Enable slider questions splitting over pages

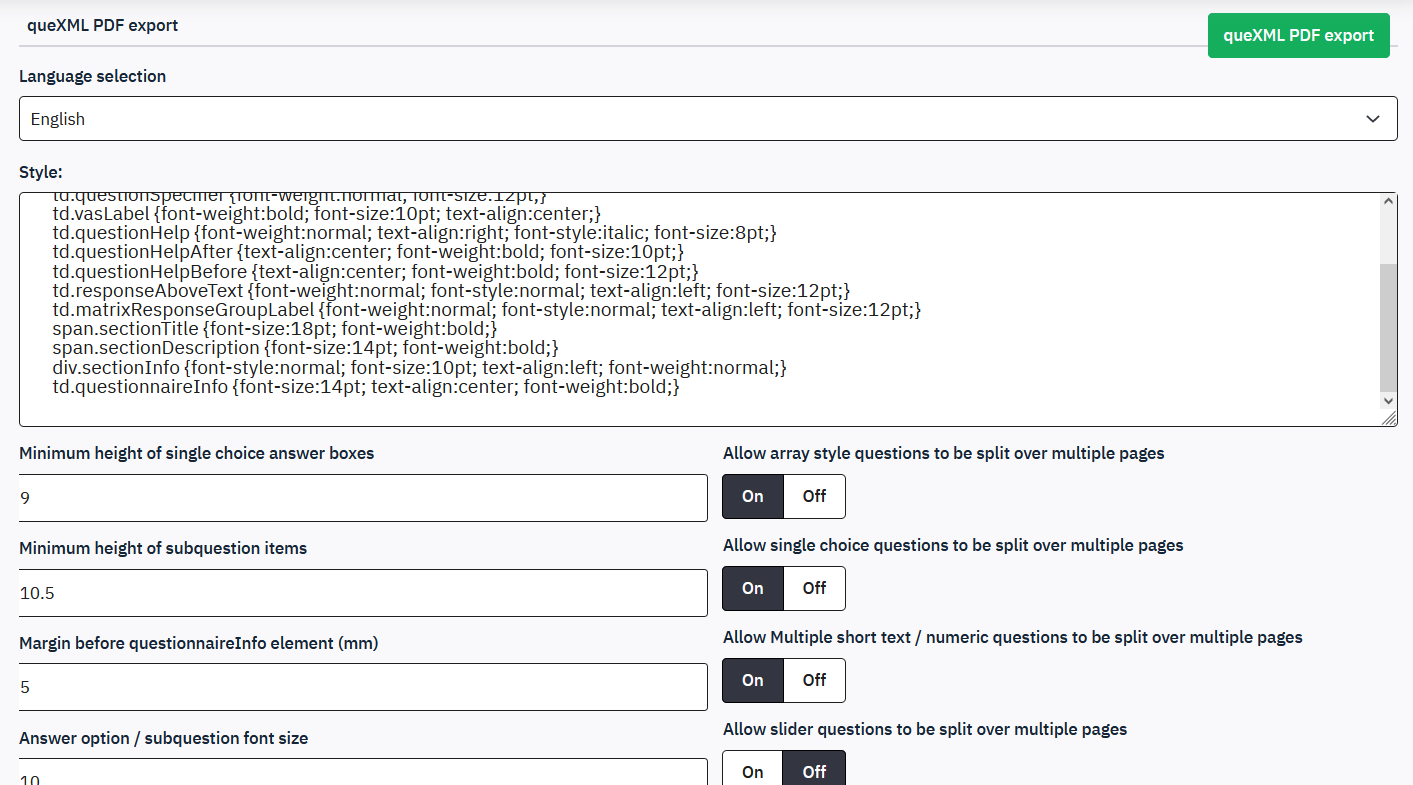753,771
